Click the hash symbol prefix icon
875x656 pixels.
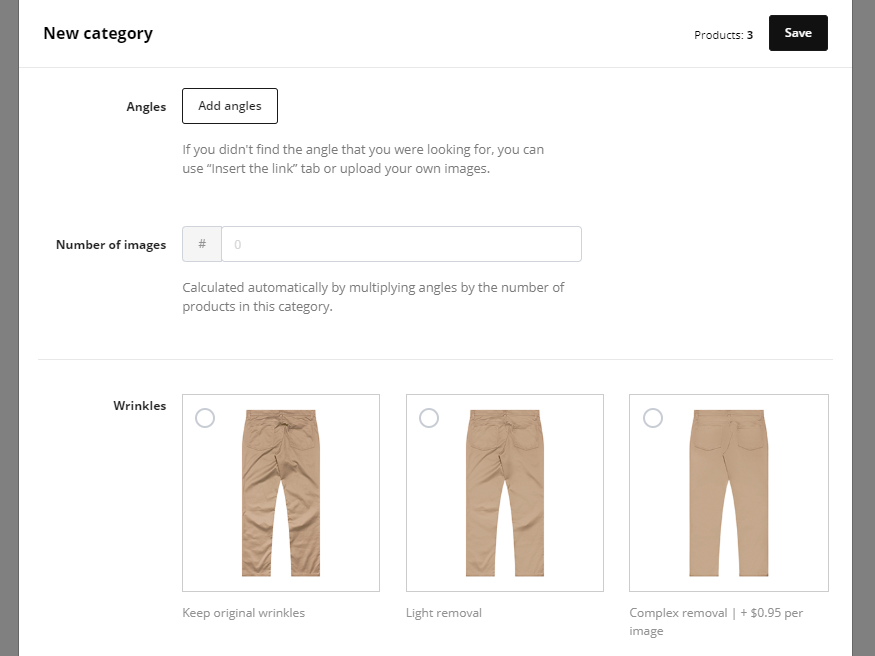point(202,244)
